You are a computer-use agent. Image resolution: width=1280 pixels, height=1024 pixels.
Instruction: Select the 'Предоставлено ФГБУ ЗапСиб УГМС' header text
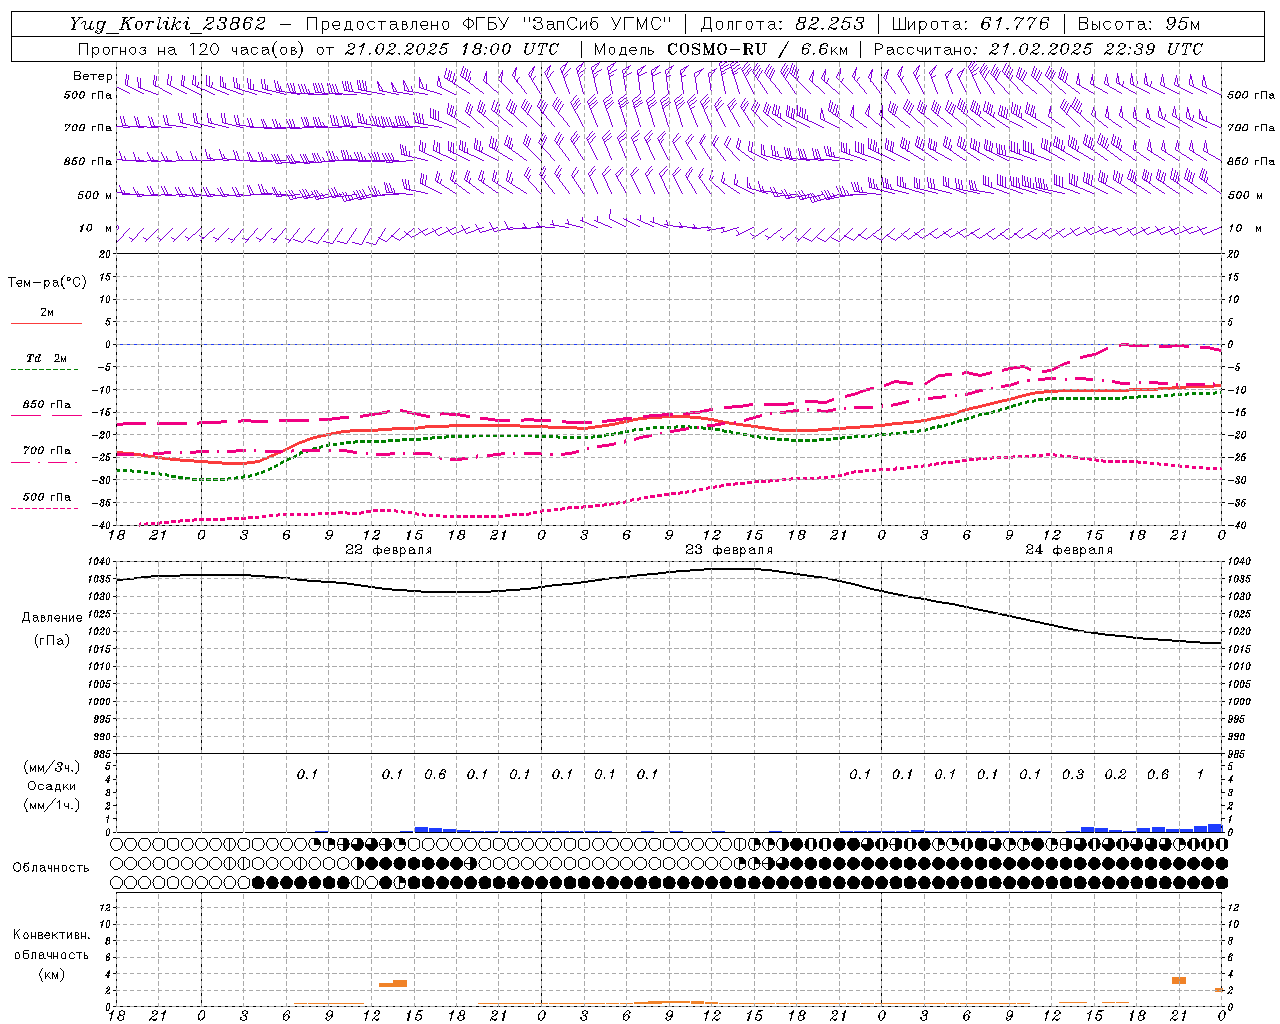point(489,24)
